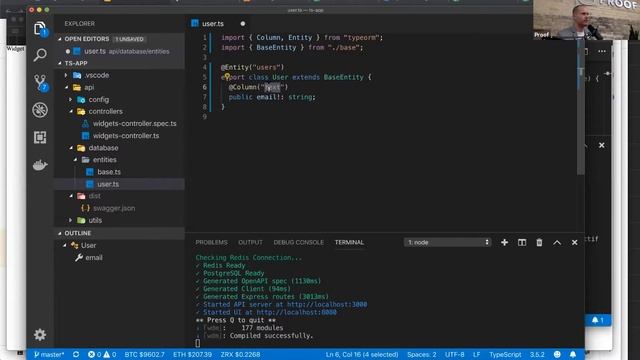Change language mode TypeScript
Screen dimensions: 640x360
505,354
